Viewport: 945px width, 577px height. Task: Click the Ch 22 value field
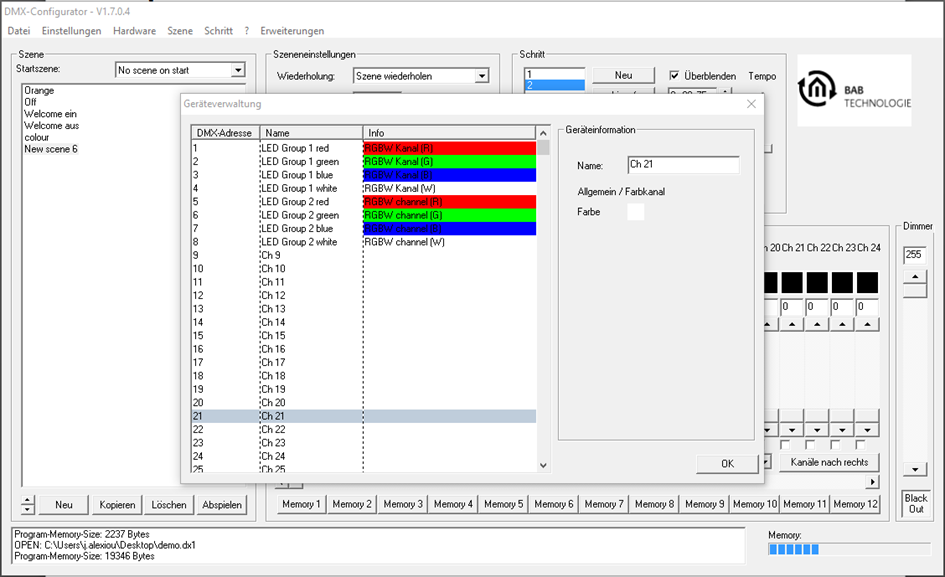click(x=817, y=307)
